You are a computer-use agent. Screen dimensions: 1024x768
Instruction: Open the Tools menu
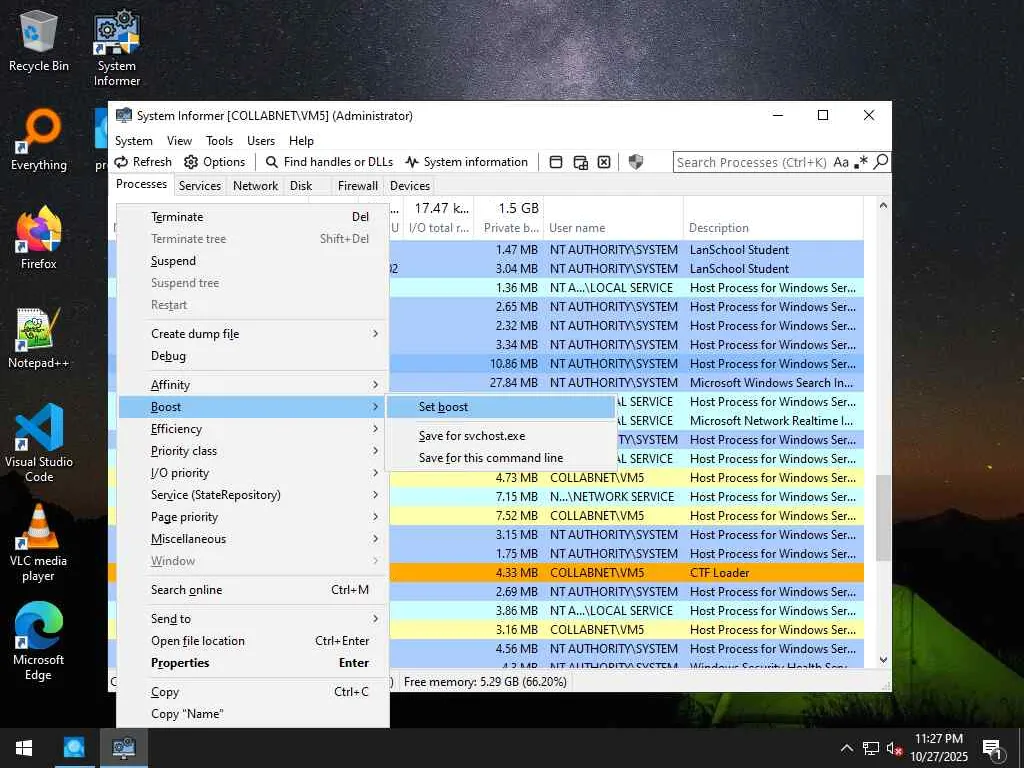coord(219,140)
